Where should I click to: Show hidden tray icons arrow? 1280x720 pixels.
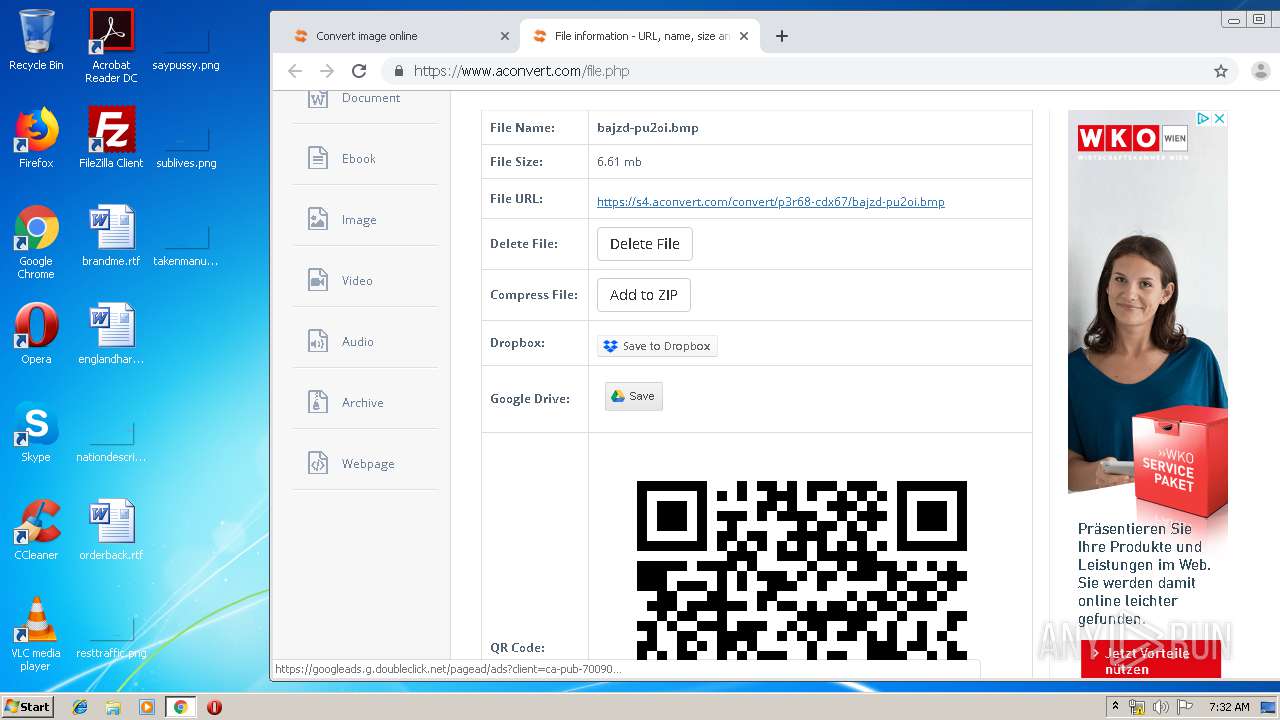(1116, 707)
